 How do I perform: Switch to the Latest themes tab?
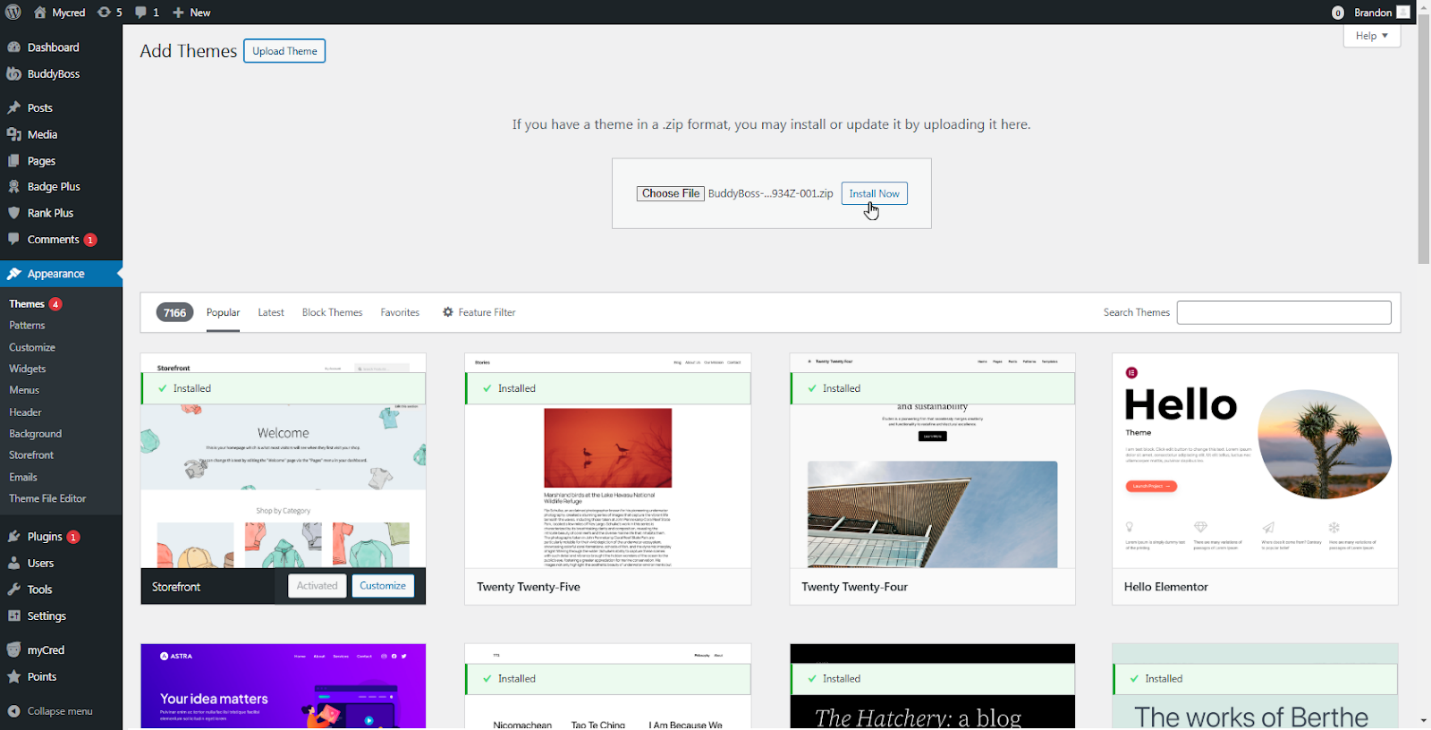coord(271,312)
